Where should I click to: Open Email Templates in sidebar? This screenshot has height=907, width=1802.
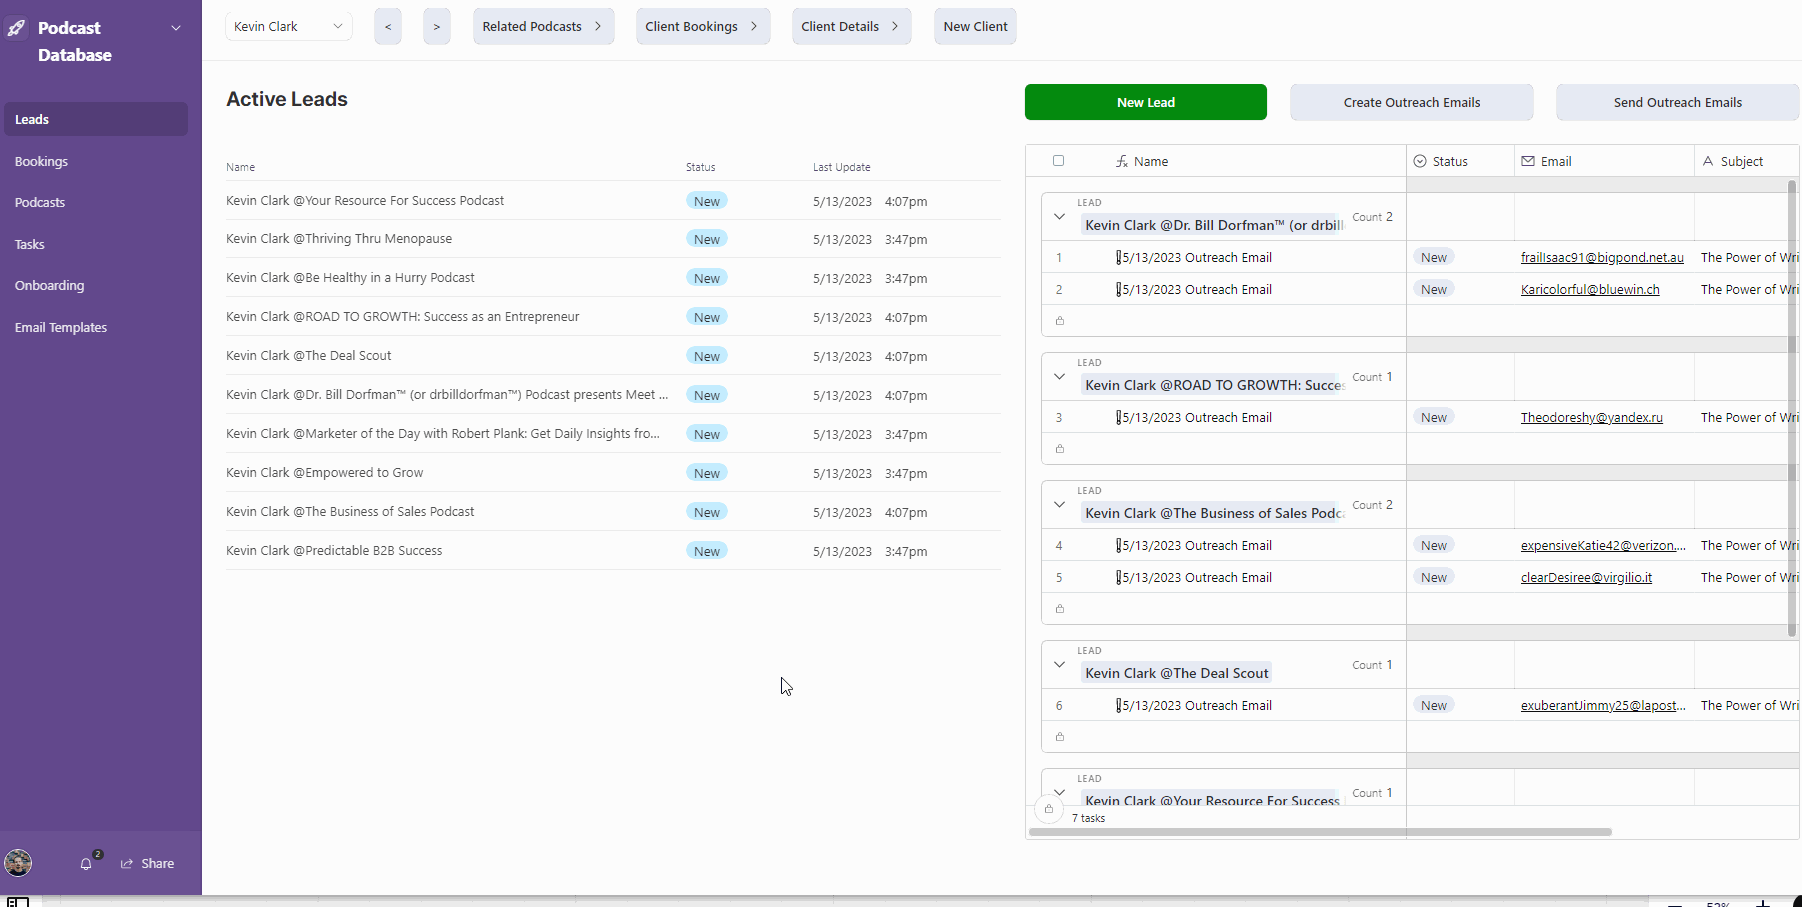(x=61, y=327)
